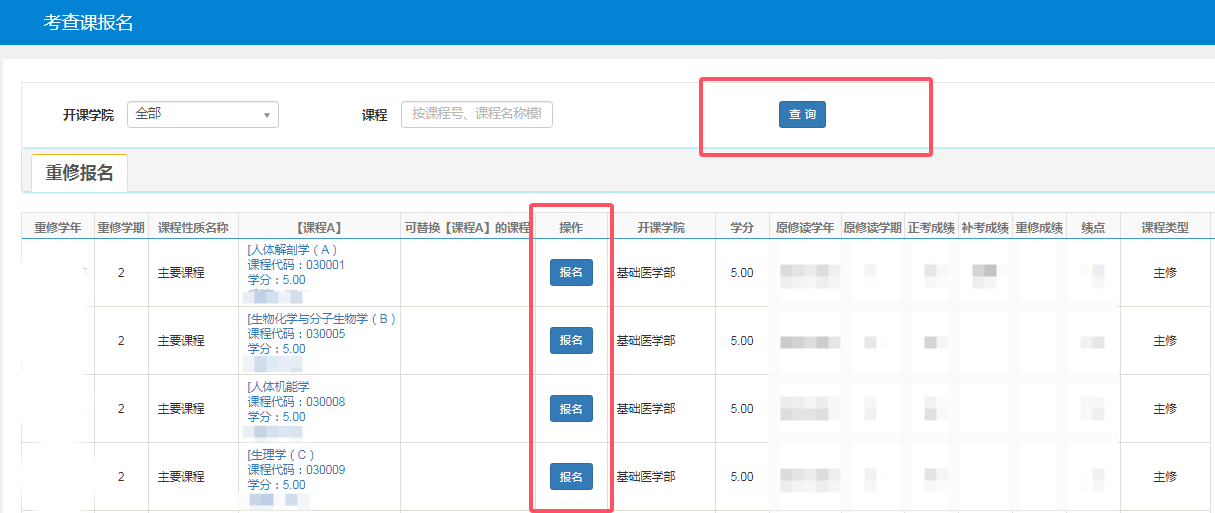Switch to the 重修报名 tab

tap(79, 173)
